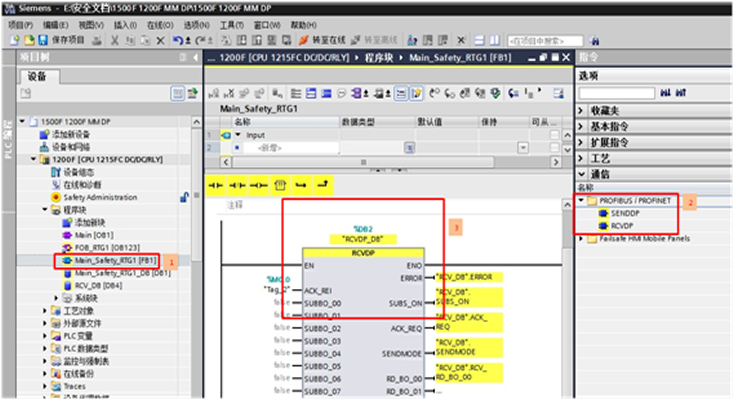Expand the 收藏夹 instruction section
The width and height of the screenshot is (734, 400).
click(x=581, y=111)
